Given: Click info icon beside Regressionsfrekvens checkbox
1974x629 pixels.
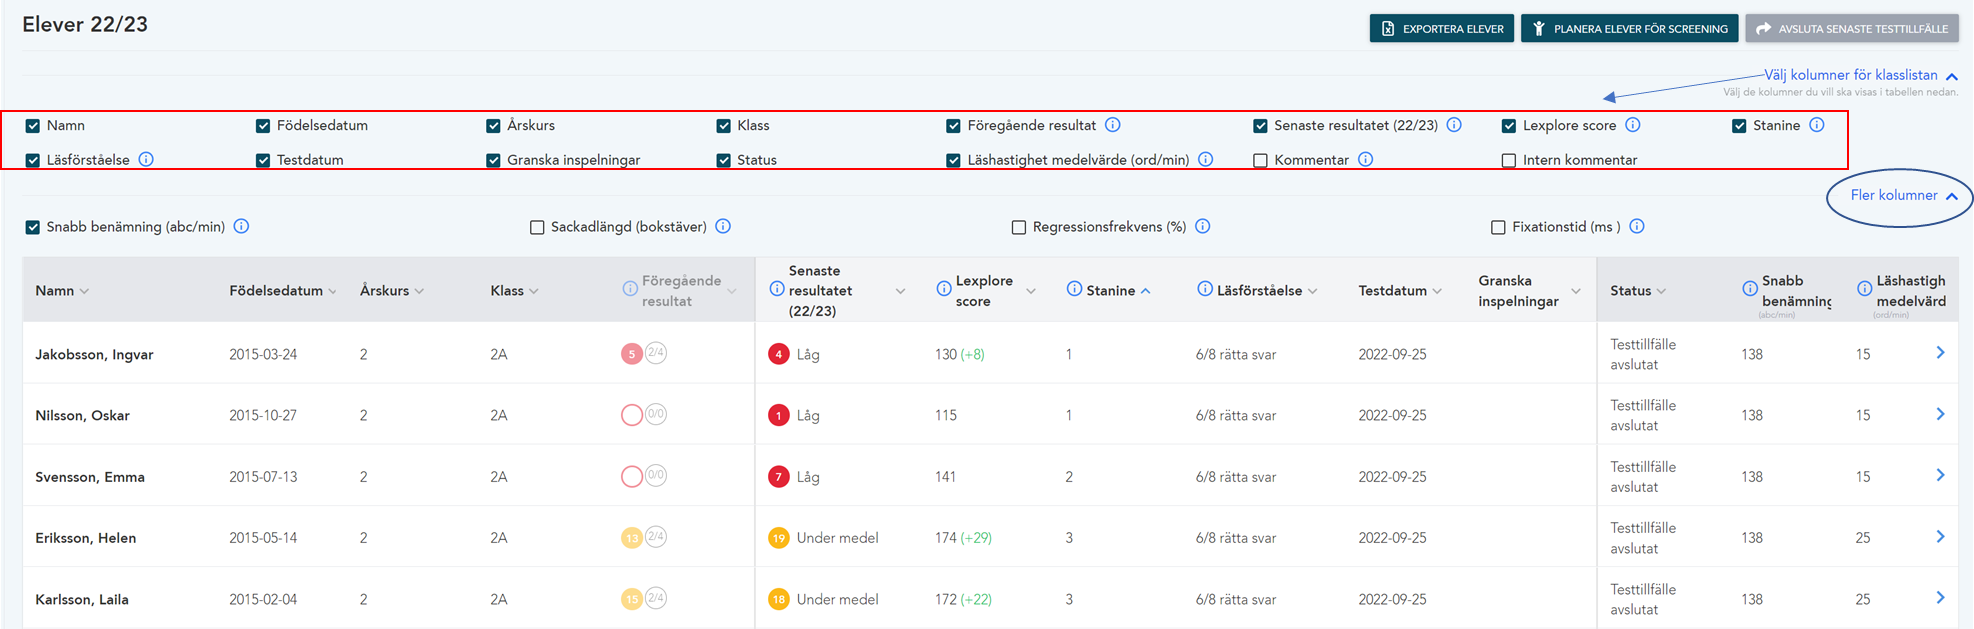Looking at the screenshot, I should tap(1203, 226).
